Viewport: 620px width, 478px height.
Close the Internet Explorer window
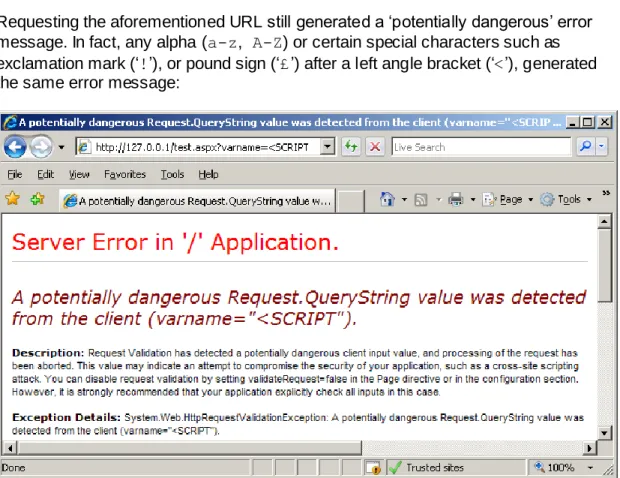[x=604, y=123]
